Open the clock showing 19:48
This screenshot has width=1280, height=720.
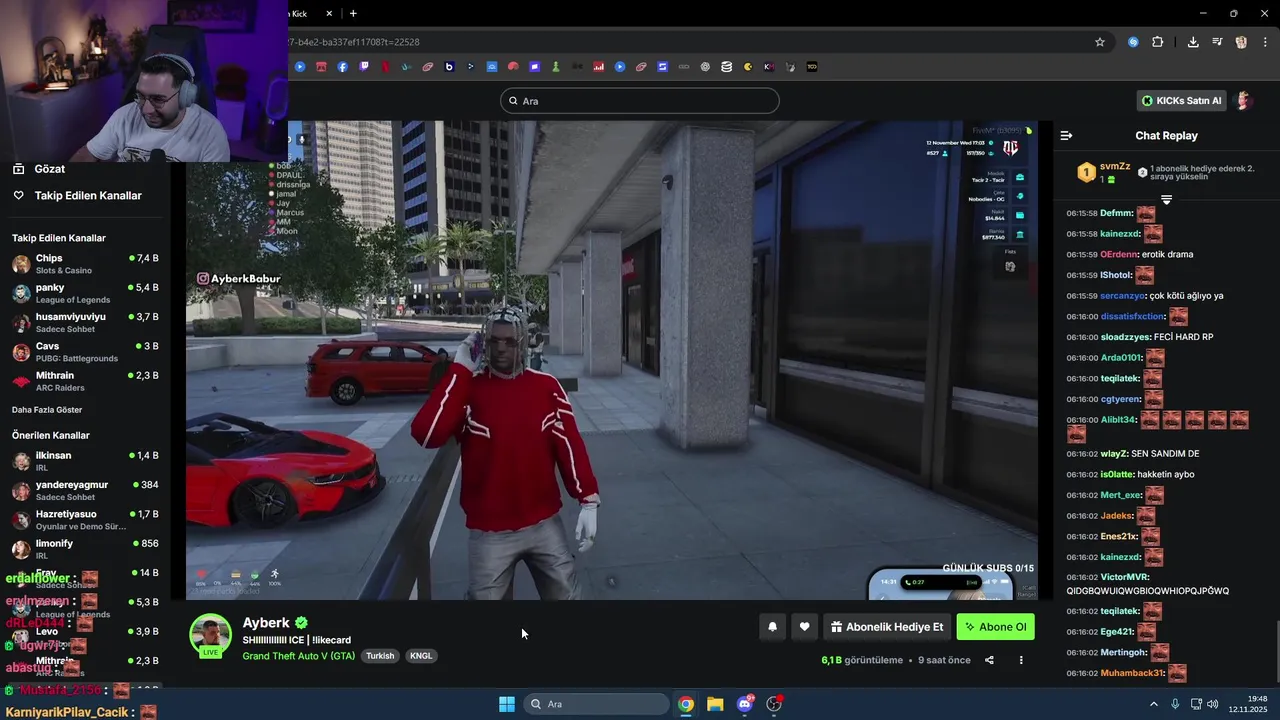(1247, 704)
